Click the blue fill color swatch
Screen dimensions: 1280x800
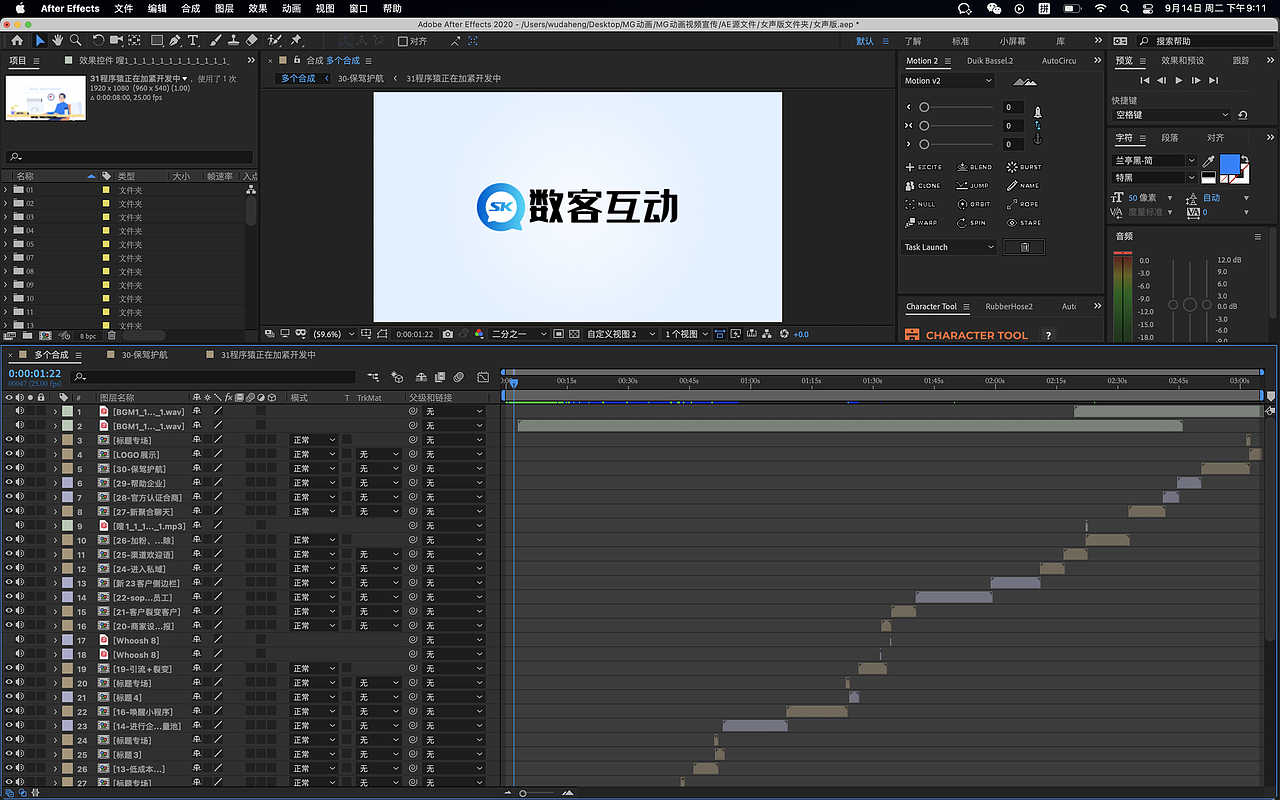1229,164
